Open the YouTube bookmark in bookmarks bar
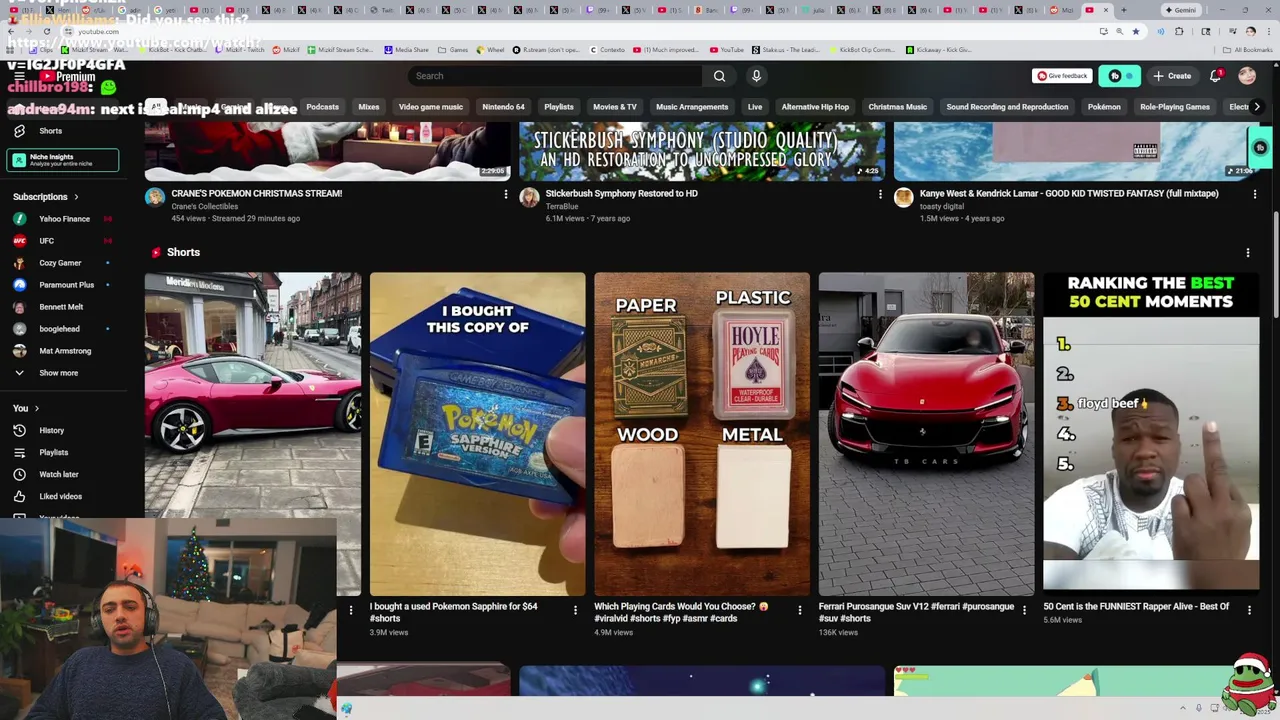The image size is (1280, 720). [727, 50]
